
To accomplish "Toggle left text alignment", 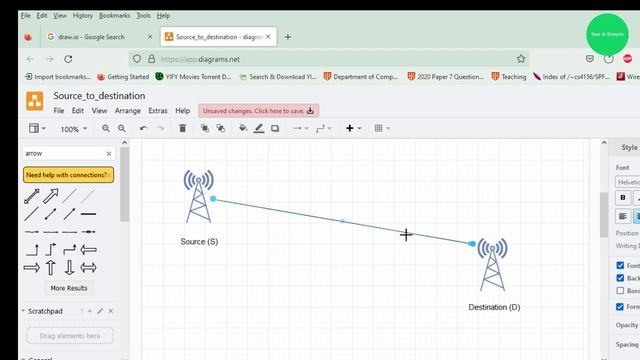I will pyautogui.click(x=623, y=216).
